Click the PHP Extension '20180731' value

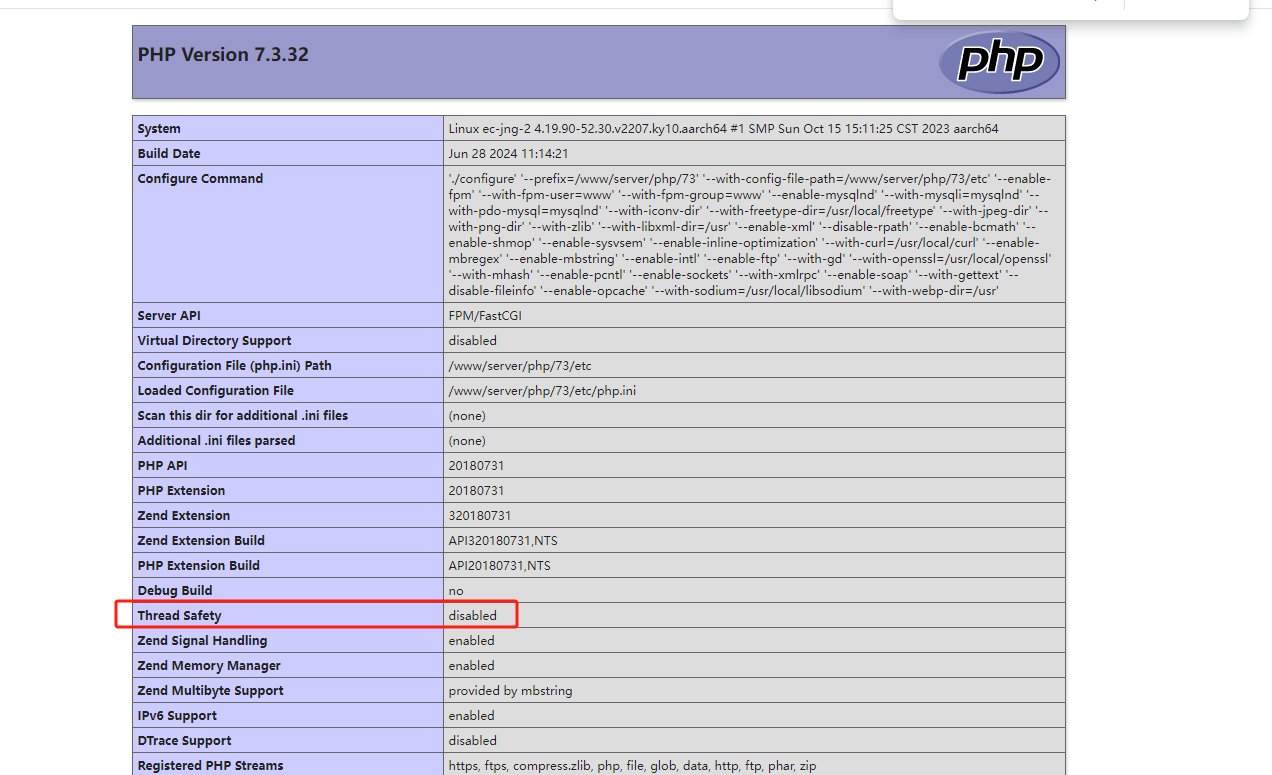476,491
